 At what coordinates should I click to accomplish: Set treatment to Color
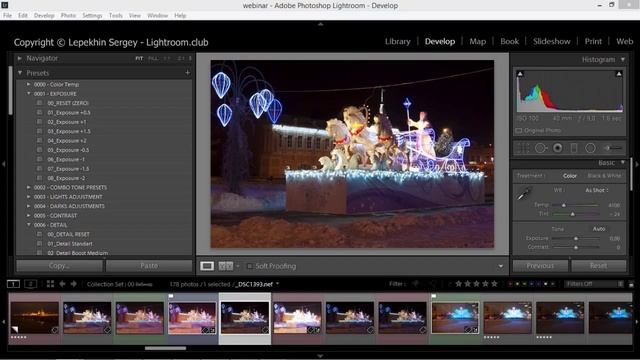[x=570, y=176]
